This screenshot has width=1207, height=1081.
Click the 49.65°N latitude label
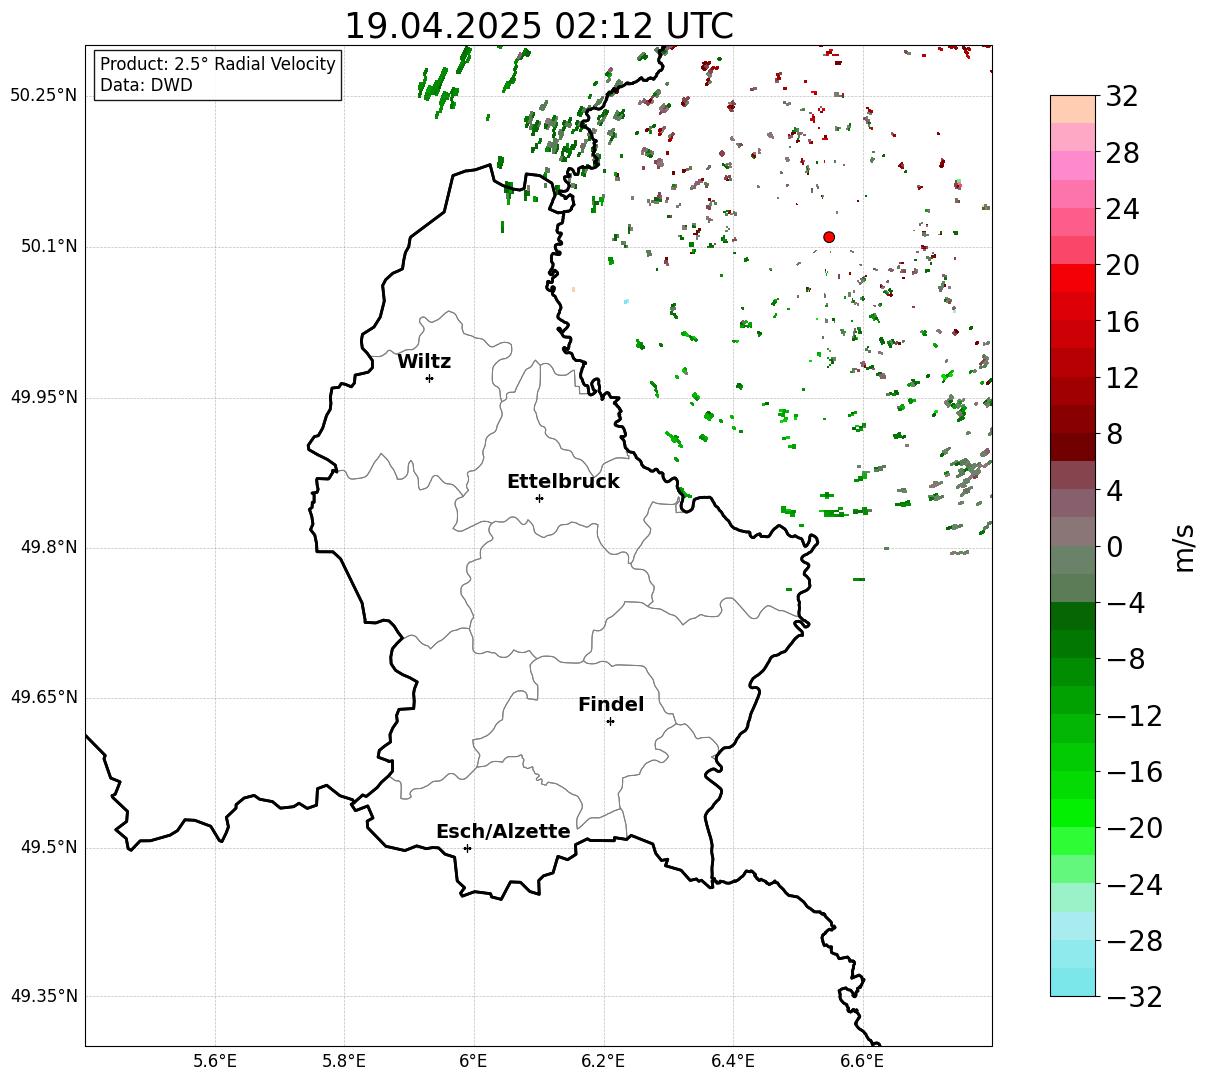(43, 697)
